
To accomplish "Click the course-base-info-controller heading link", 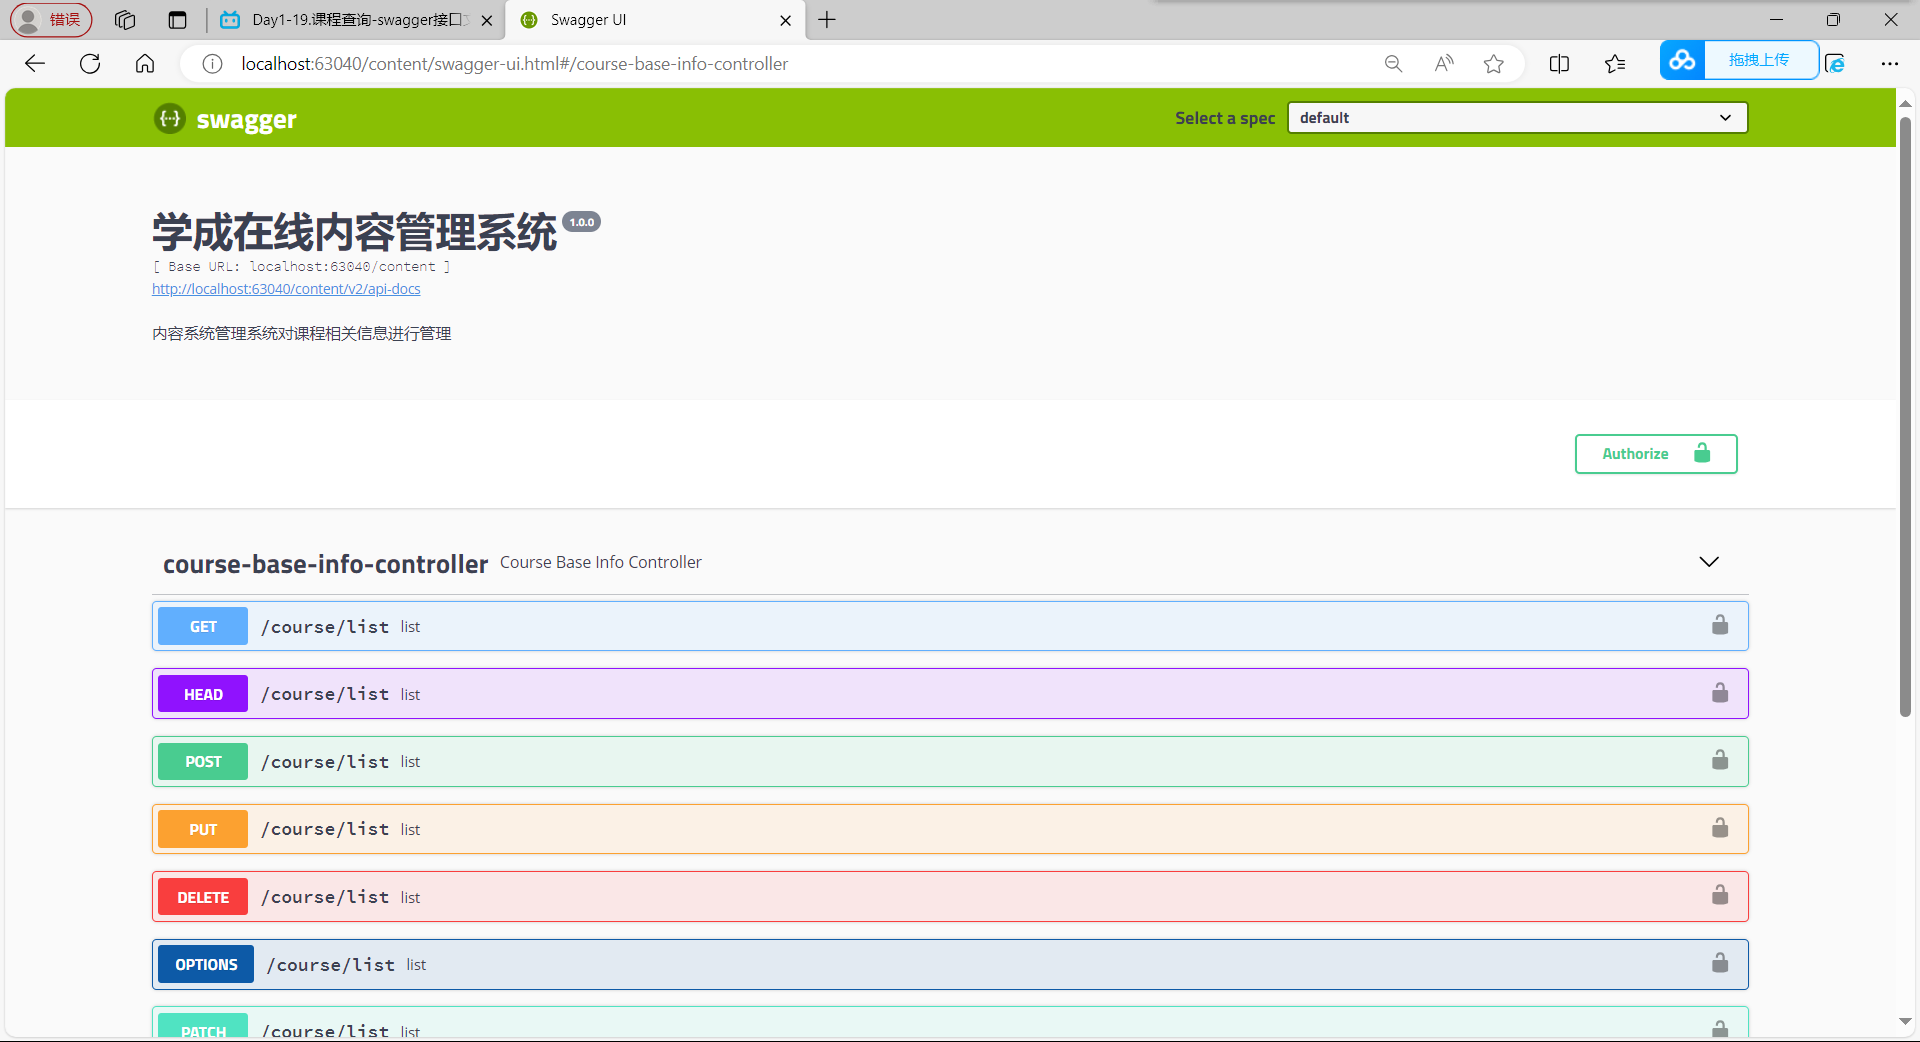I will point(325,564).
